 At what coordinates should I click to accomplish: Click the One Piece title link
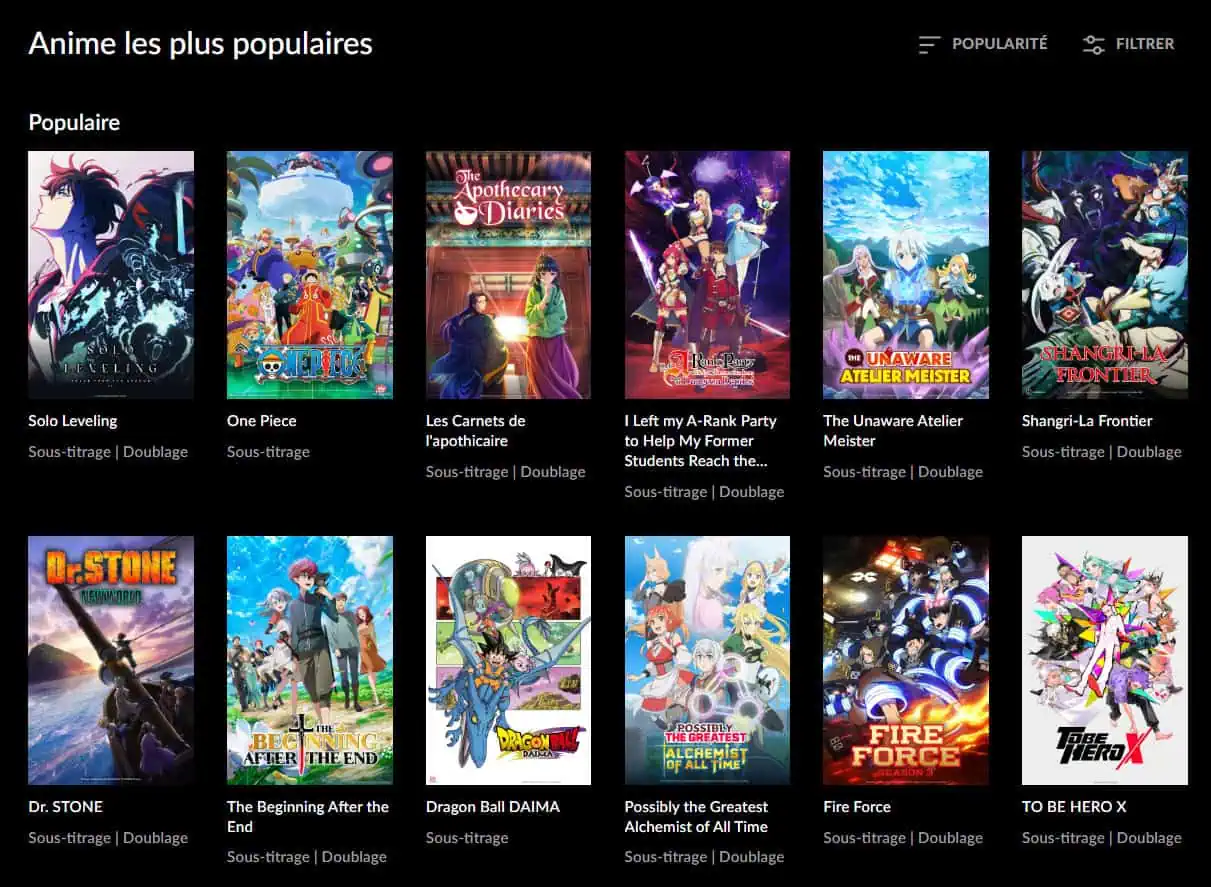click(262, 421)
